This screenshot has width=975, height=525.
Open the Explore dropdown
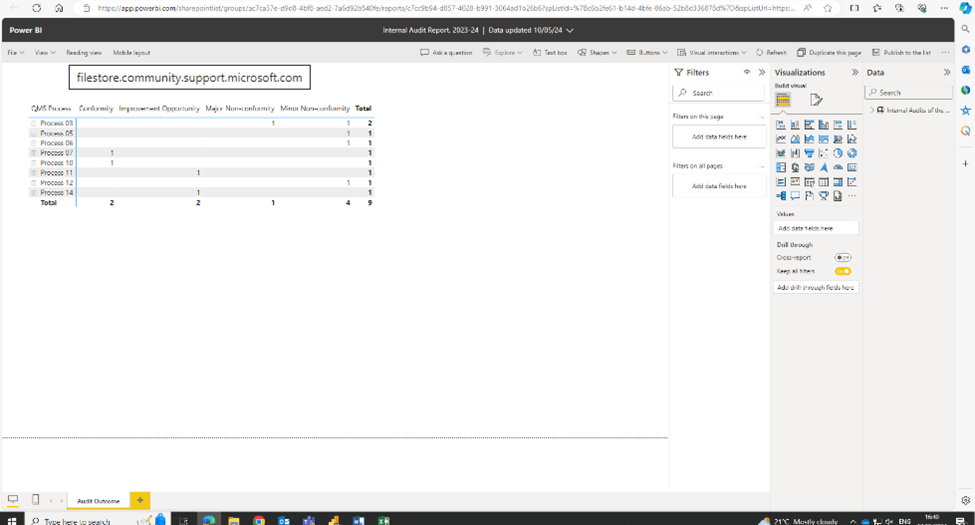pyautogui.click(x=502, y=53)
